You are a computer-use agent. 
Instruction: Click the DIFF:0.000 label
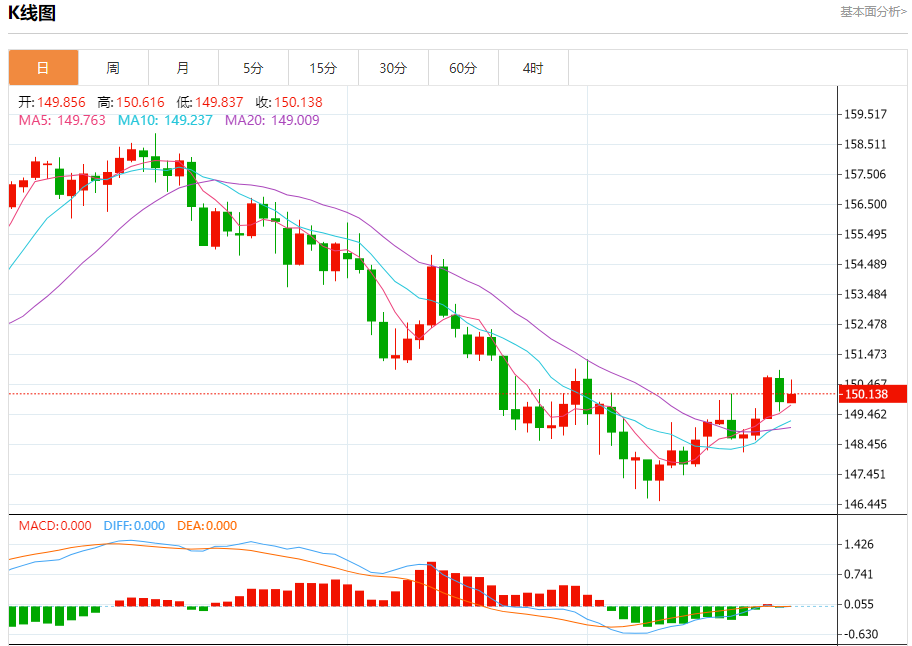click(x=134, y=526)
